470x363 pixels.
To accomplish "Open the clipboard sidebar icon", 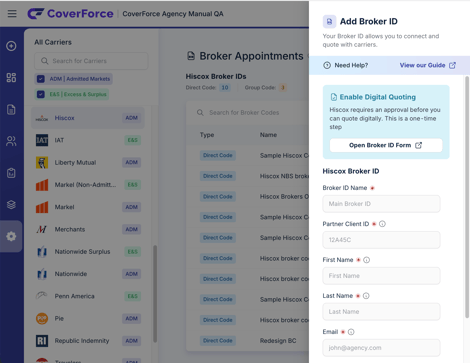I will point(11,173).
